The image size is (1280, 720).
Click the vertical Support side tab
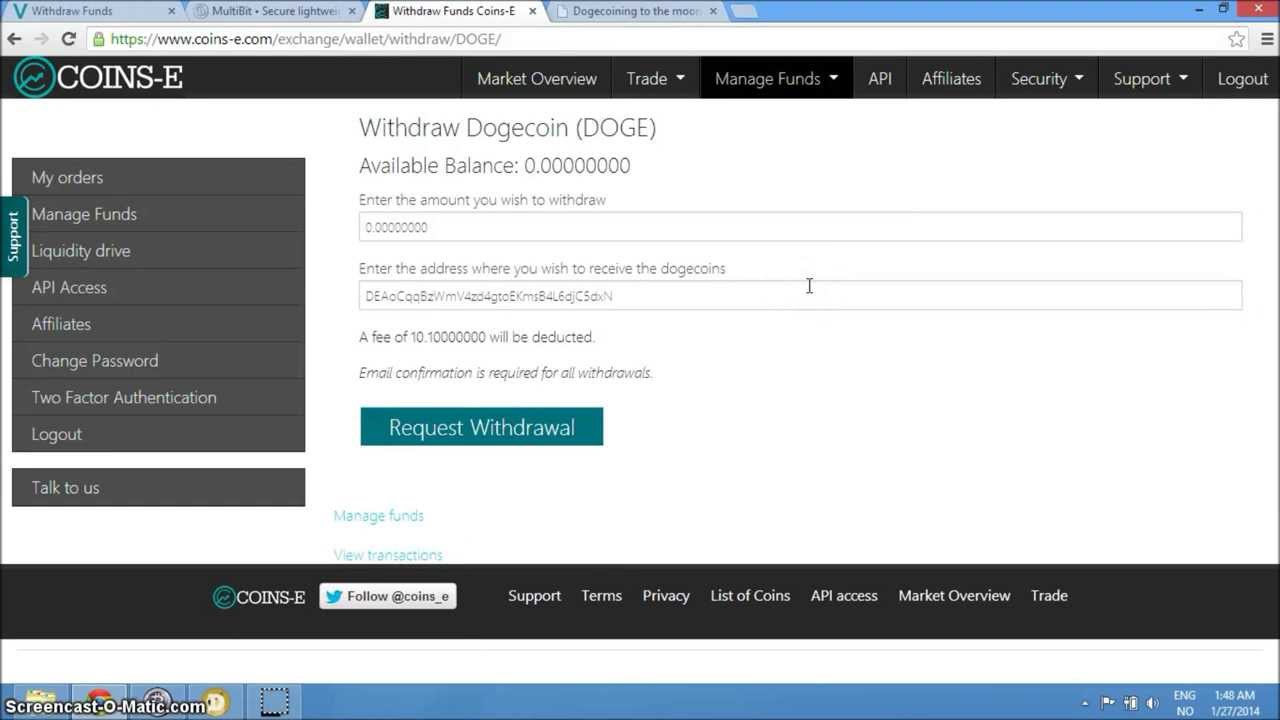coord(13,237)
